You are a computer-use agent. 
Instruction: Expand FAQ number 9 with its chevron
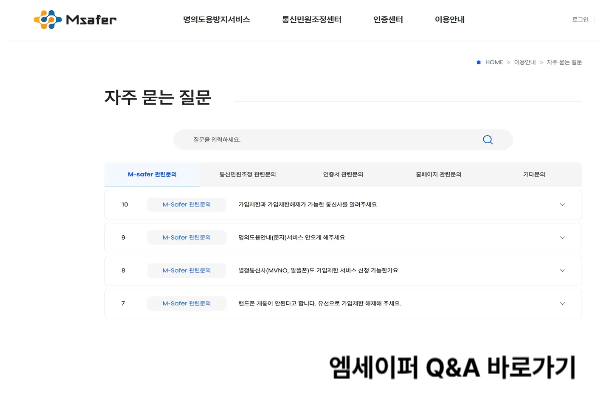point(562,237)
